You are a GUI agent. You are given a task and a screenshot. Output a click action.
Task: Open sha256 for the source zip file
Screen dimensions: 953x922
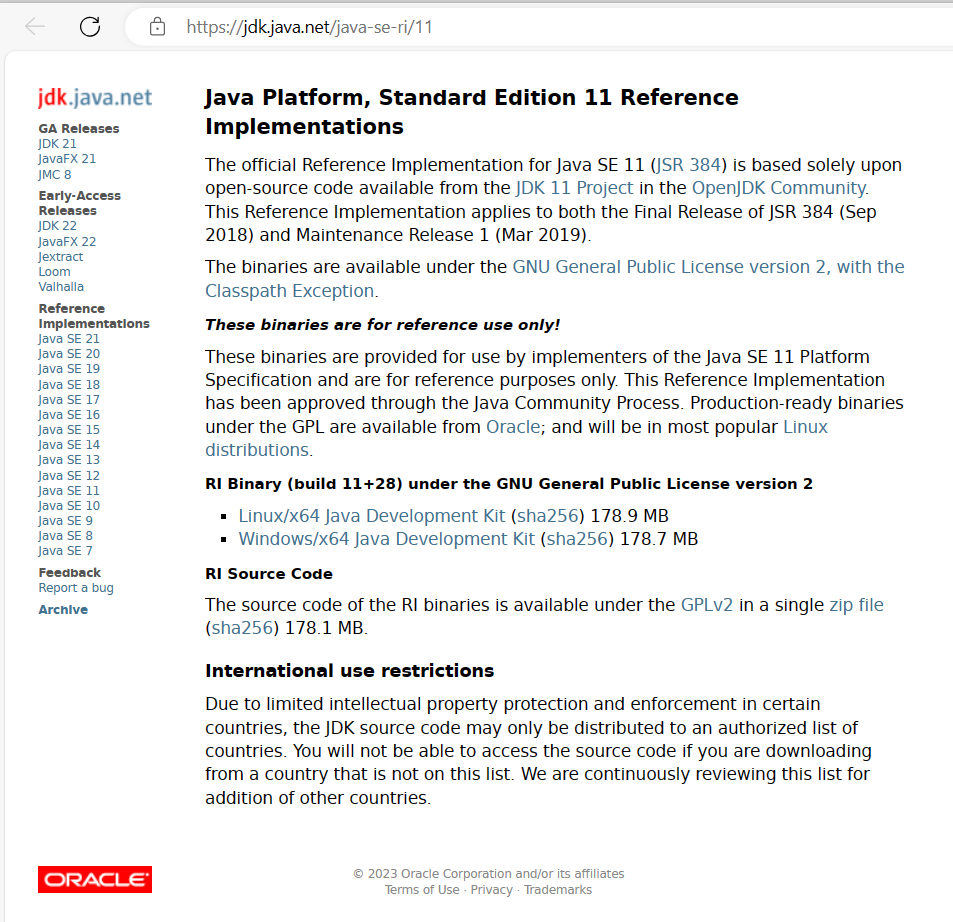coord(242,628)
